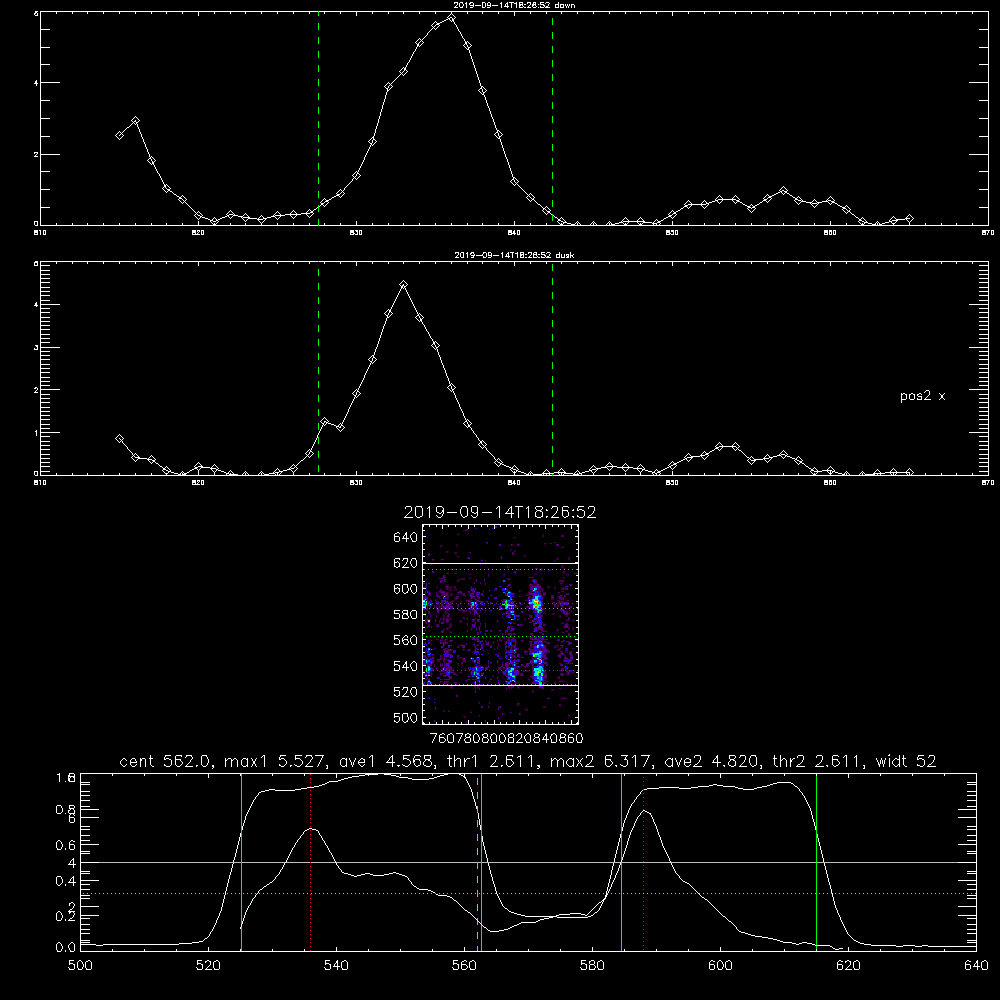Screen dimensions: 1000x1000
Task: Select rightmost diamond data point of dawn curve
Action: click(909, 219)
